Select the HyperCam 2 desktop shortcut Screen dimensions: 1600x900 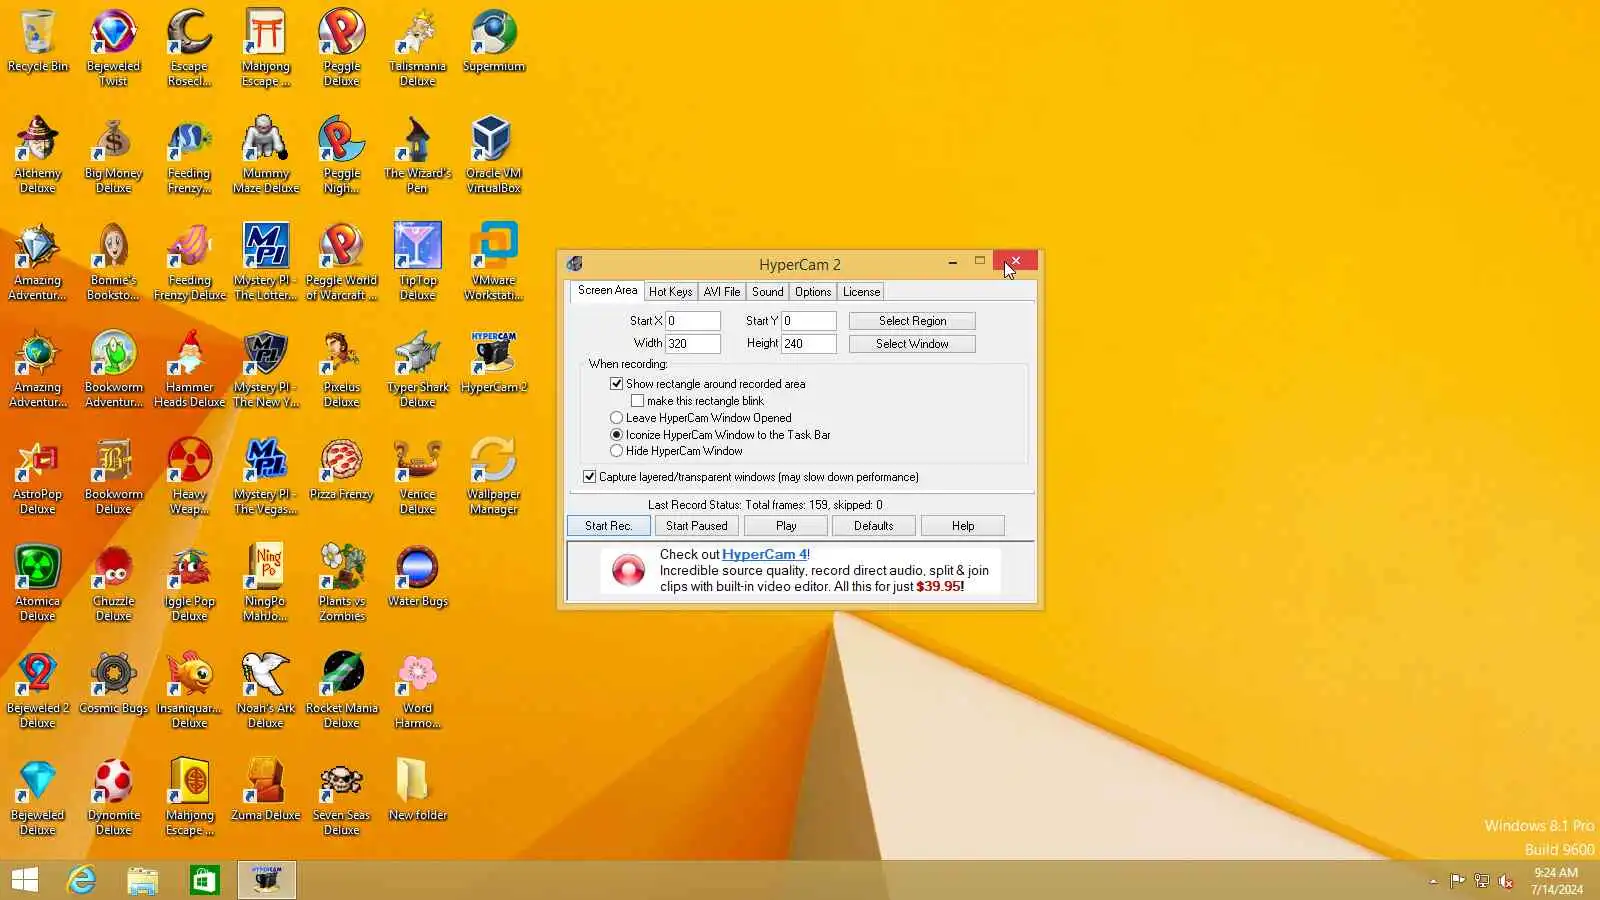[494, 363]
